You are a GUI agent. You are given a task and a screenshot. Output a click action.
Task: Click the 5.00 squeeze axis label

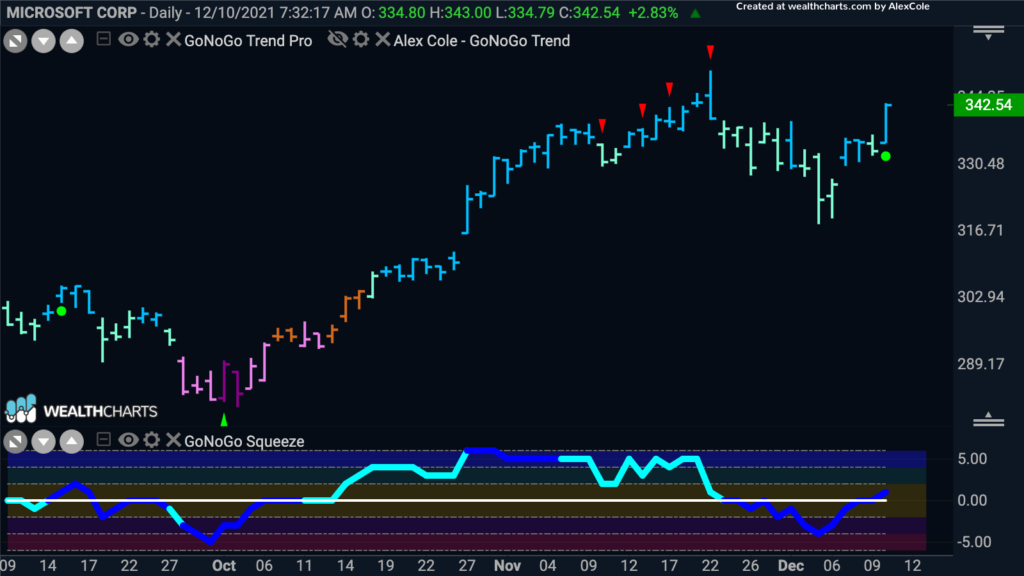click(972, 459)
